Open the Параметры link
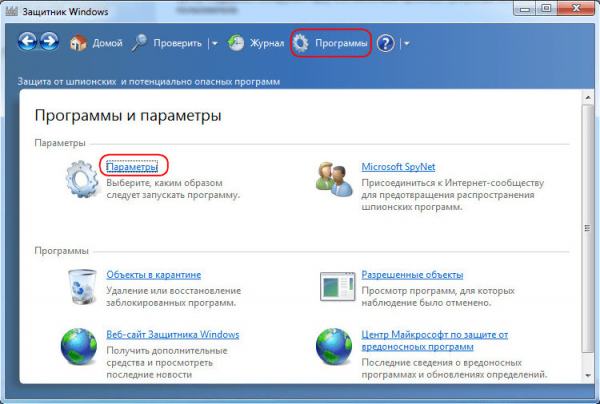Image resolution: width=600 pixels, height=404 pixels. [x=132, y=165]
